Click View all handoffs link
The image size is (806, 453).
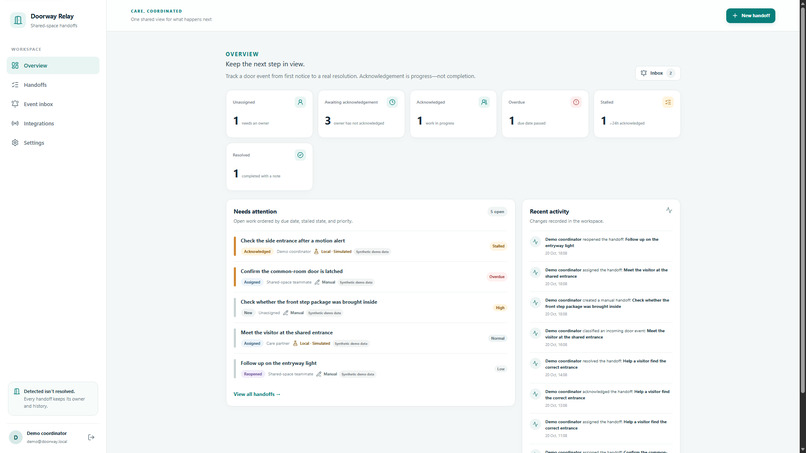pos(257,394)
